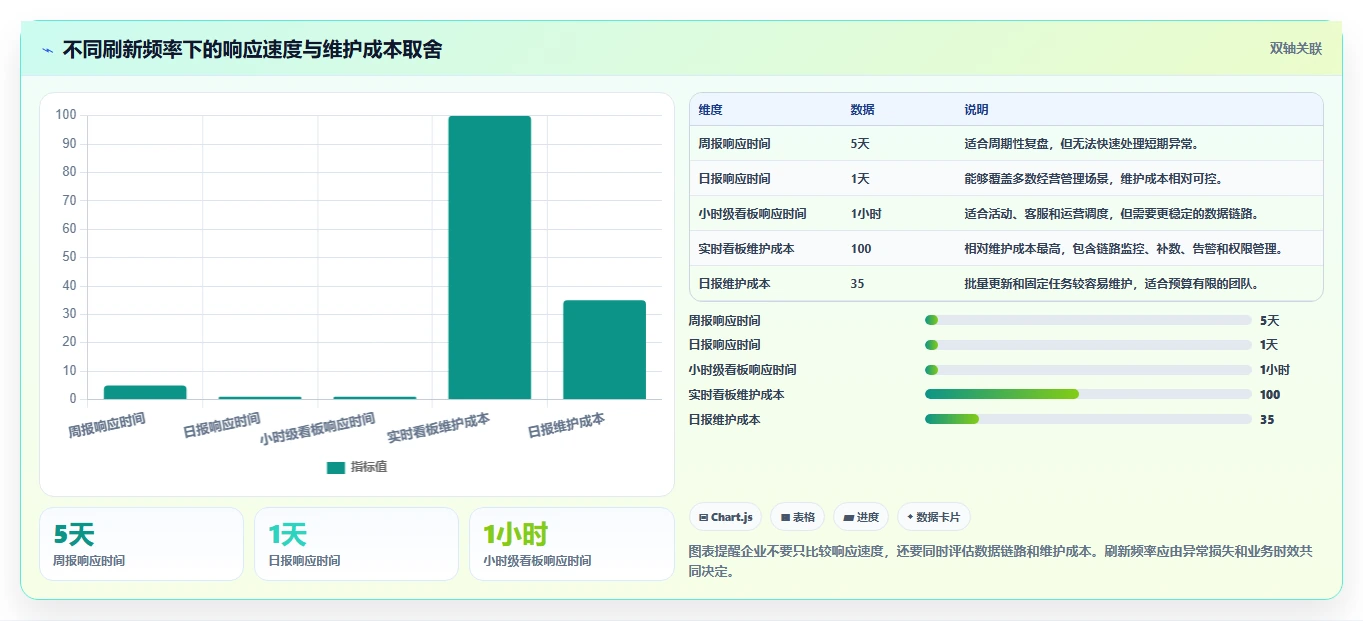Viewport: 1363px width, 621px height.
Task: Select the 表格 tag
Action: tap(797, 517)
